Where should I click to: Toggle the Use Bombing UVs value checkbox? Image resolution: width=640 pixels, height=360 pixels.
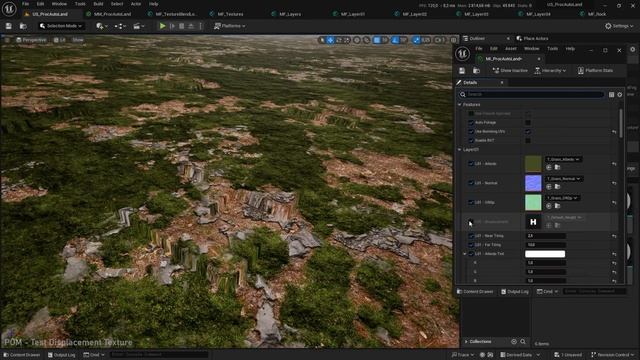click(x=528, y=131)
